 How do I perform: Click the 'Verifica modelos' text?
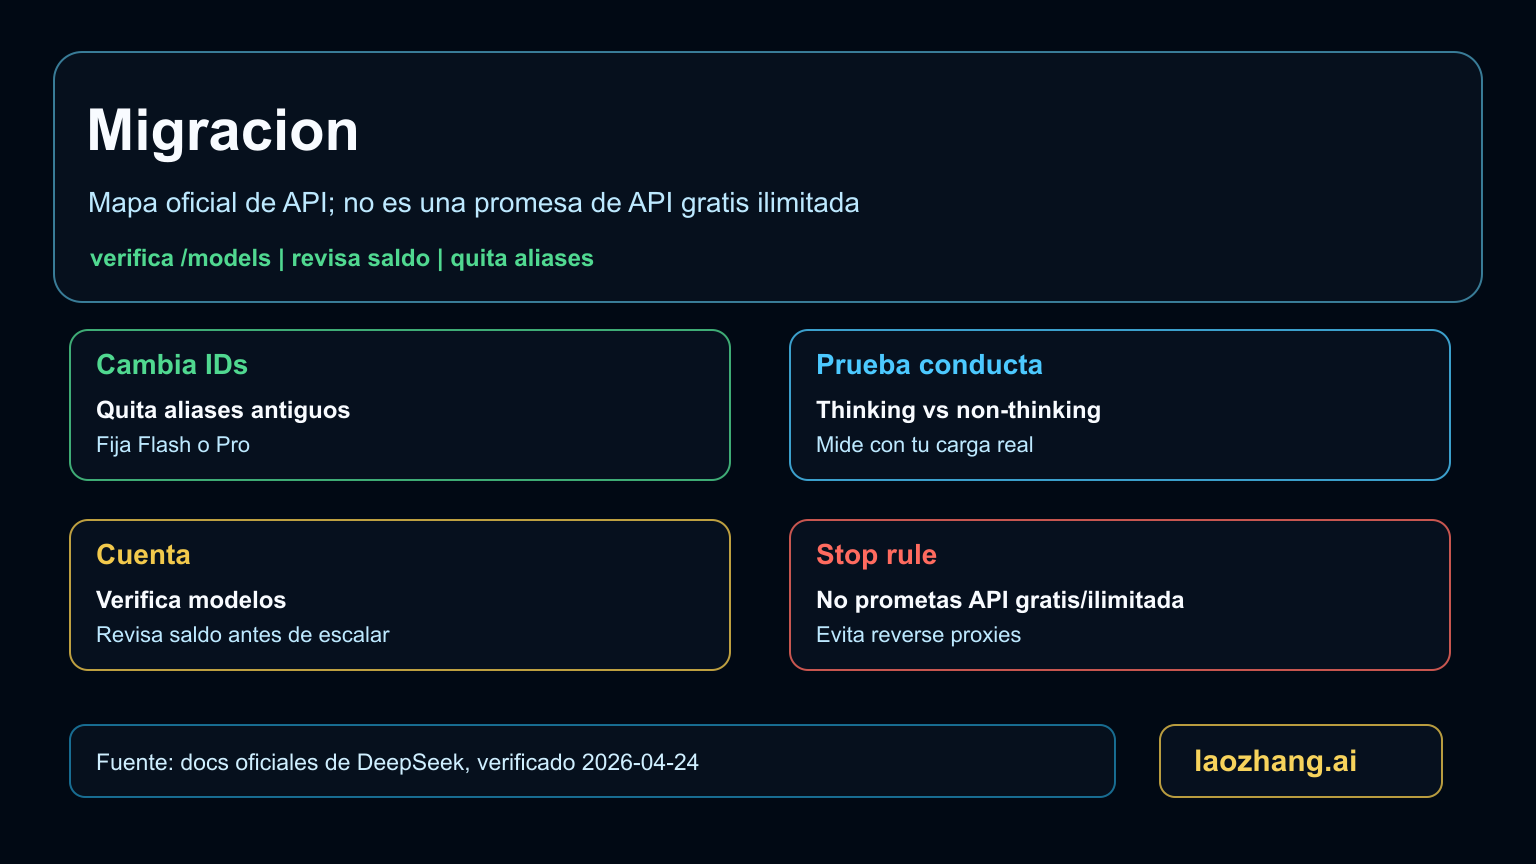coord(191,600)
